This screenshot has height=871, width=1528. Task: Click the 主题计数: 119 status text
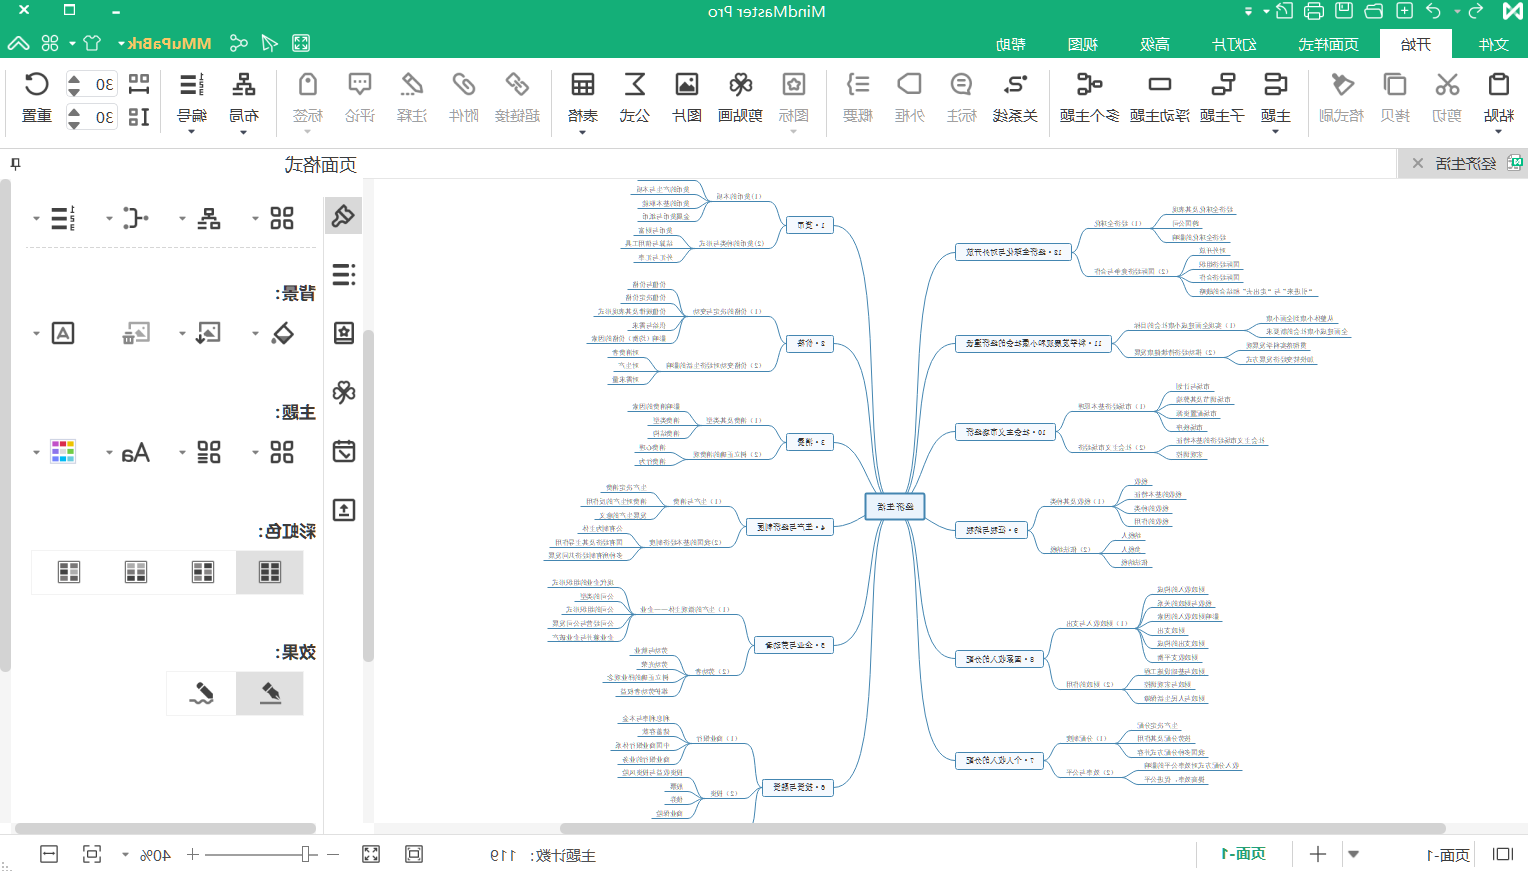click(543, 855)
